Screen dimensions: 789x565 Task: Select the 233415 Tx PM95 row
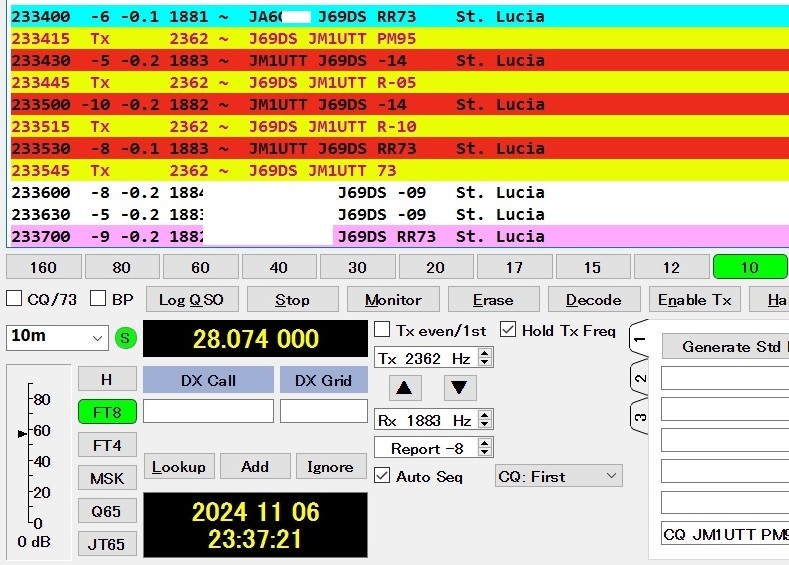tap(400, 39)
